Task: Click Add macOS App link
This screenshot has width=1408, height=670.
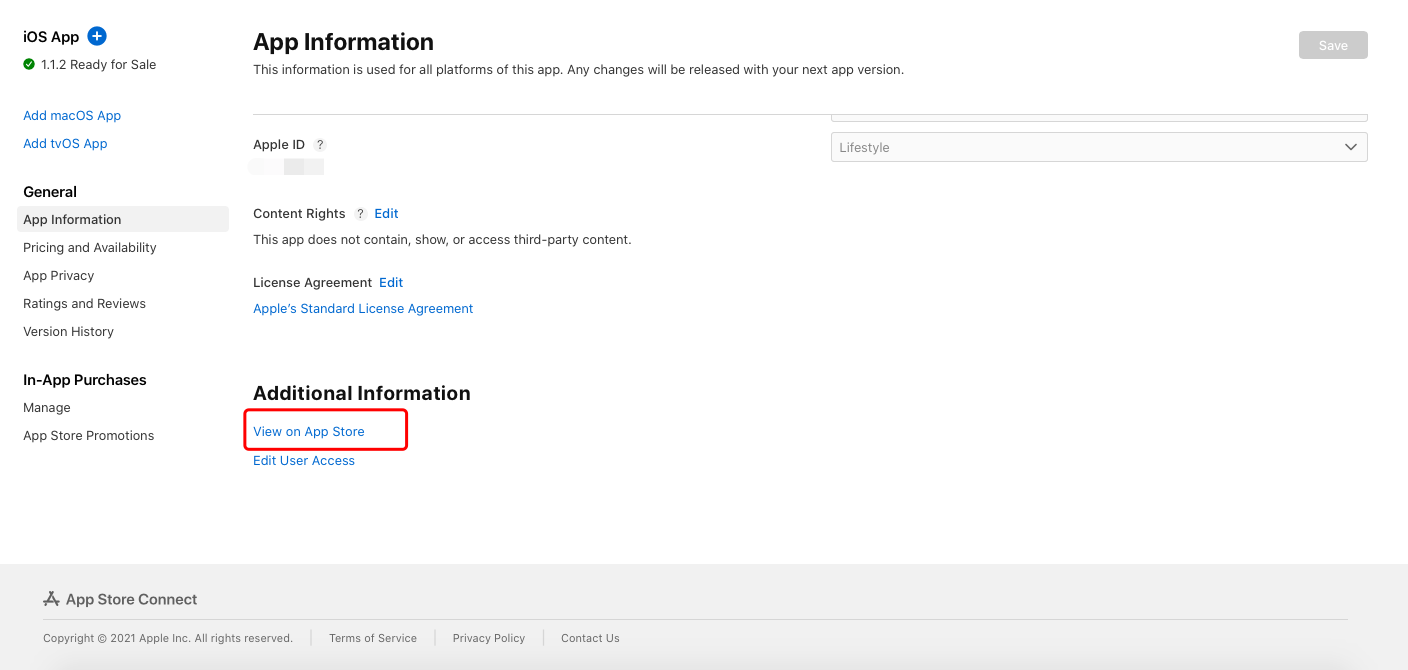Action: click(72, 115)
